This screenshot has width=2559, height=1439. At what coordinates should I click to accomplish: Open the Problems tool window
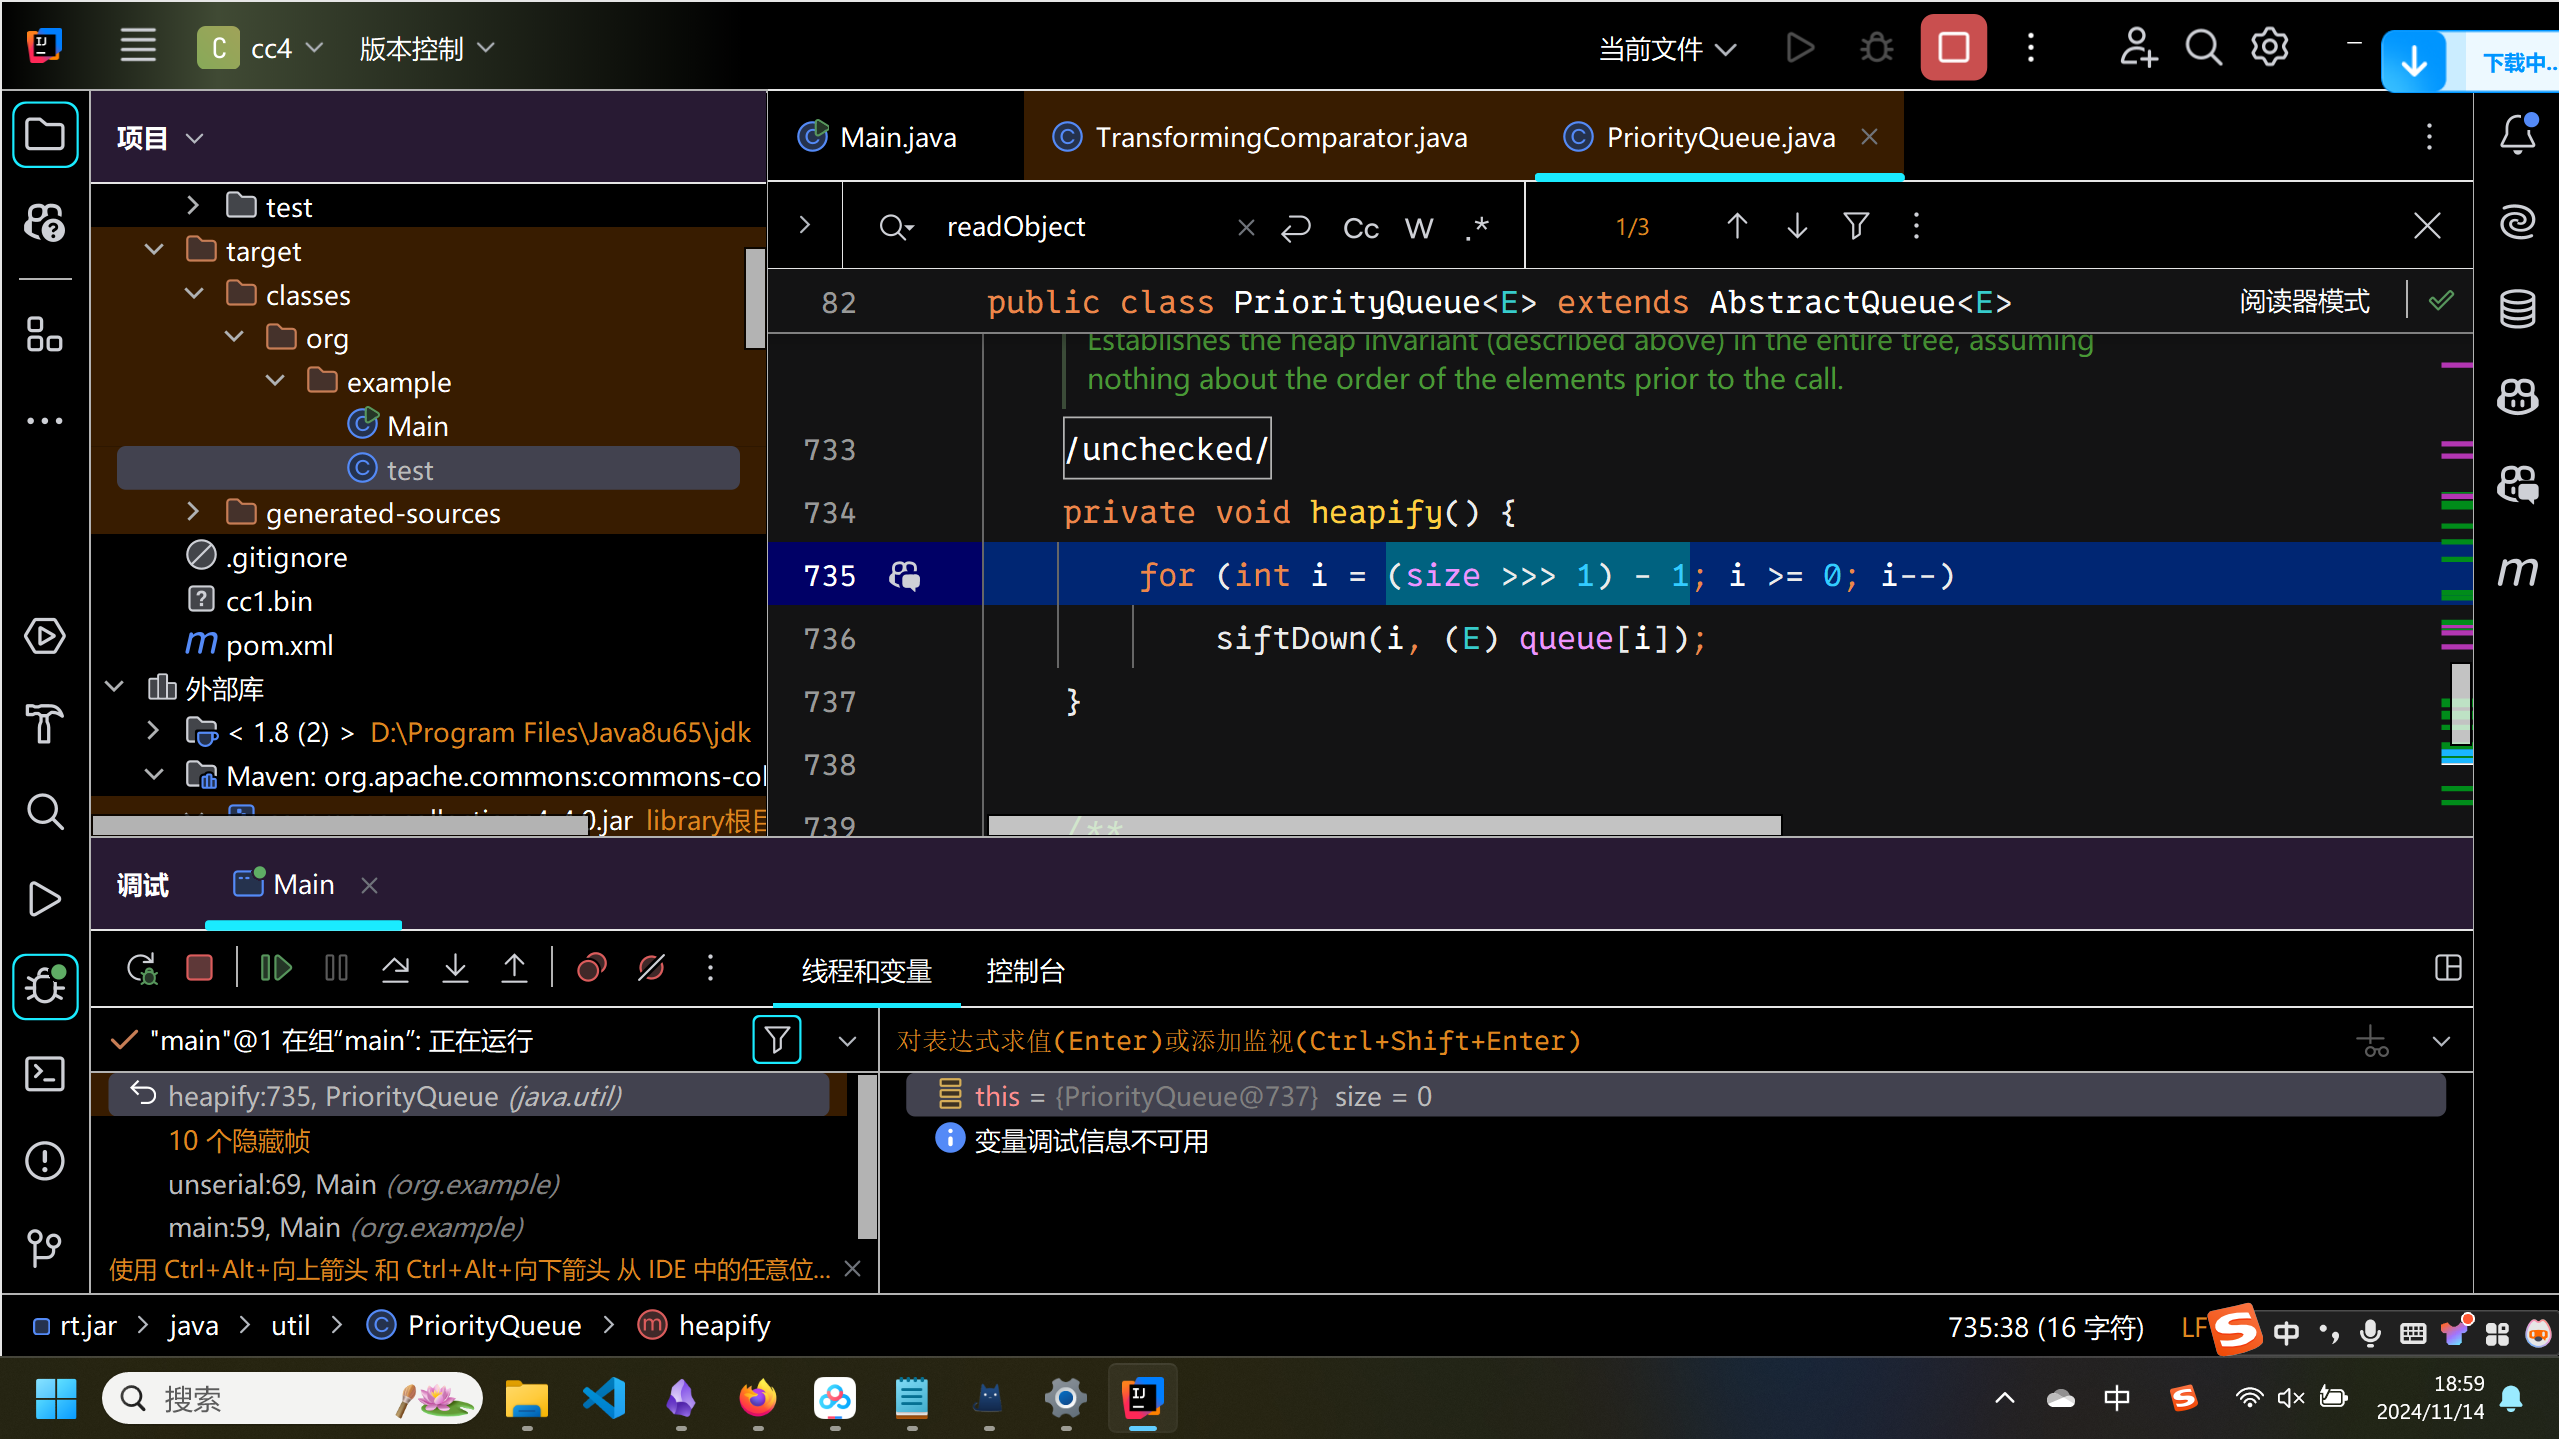pos(45,1161)
